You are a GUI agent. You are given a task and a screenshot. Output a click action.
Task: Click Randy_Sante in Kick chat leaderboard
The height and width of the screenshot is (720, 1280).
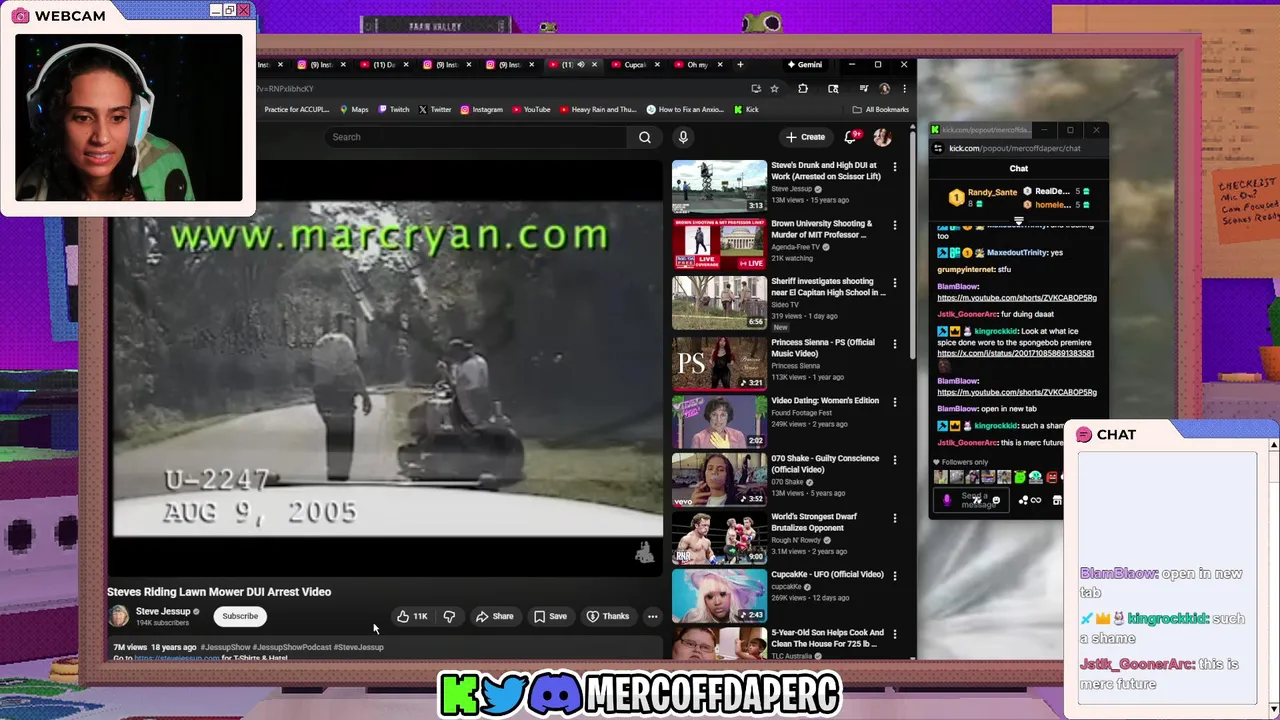pos(992,192)
